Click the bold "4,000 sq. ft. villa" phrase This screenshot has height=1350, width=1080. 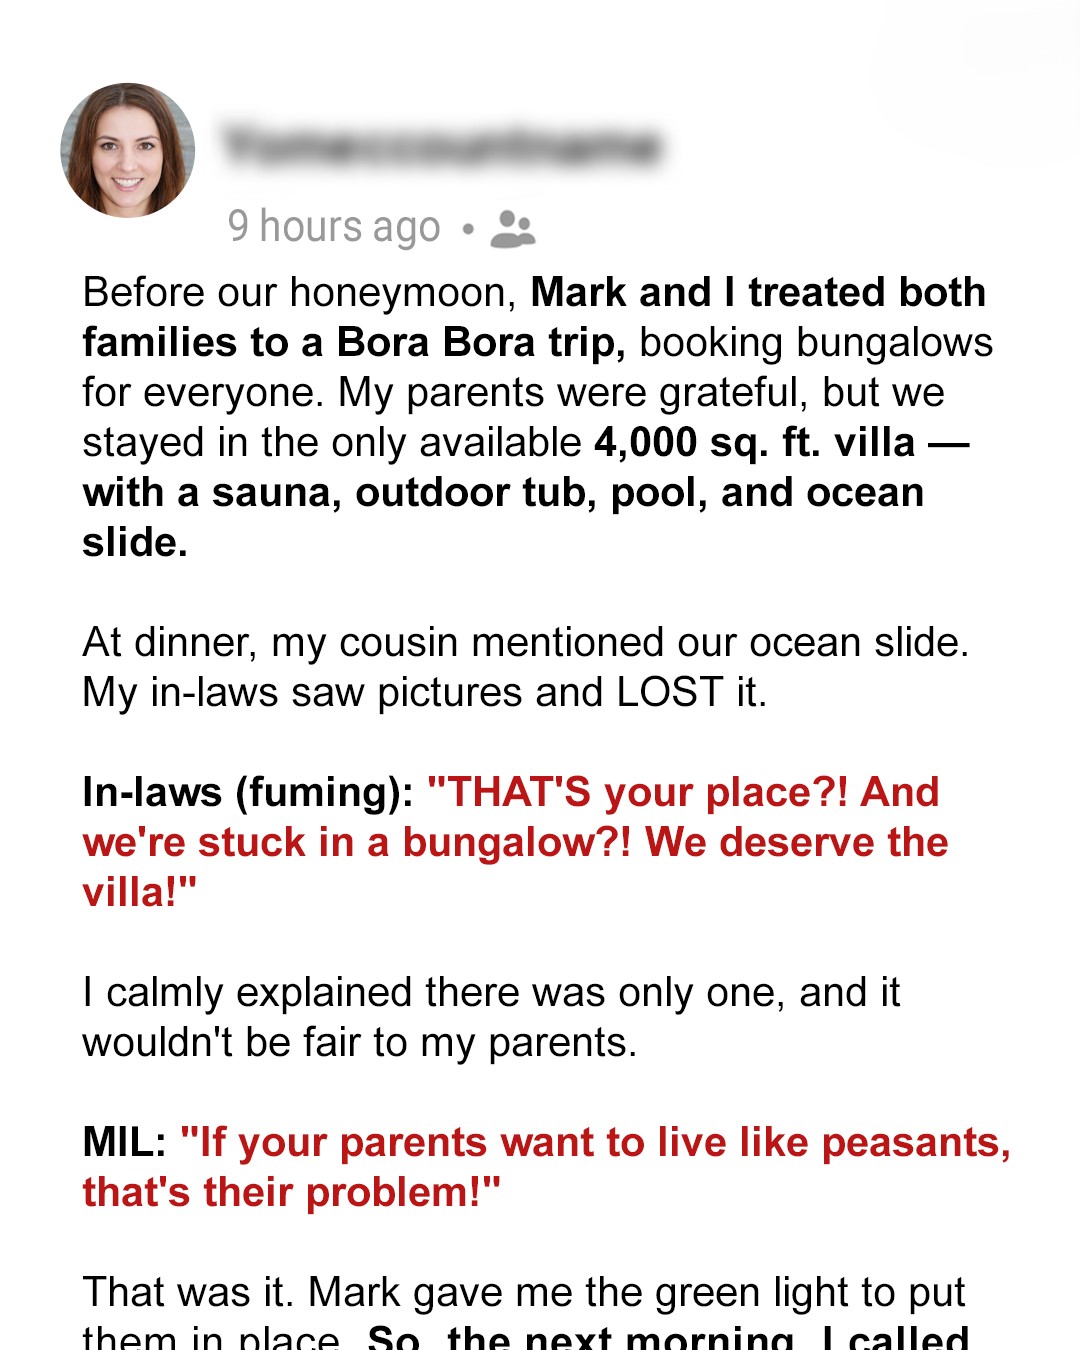coord(755,443)
